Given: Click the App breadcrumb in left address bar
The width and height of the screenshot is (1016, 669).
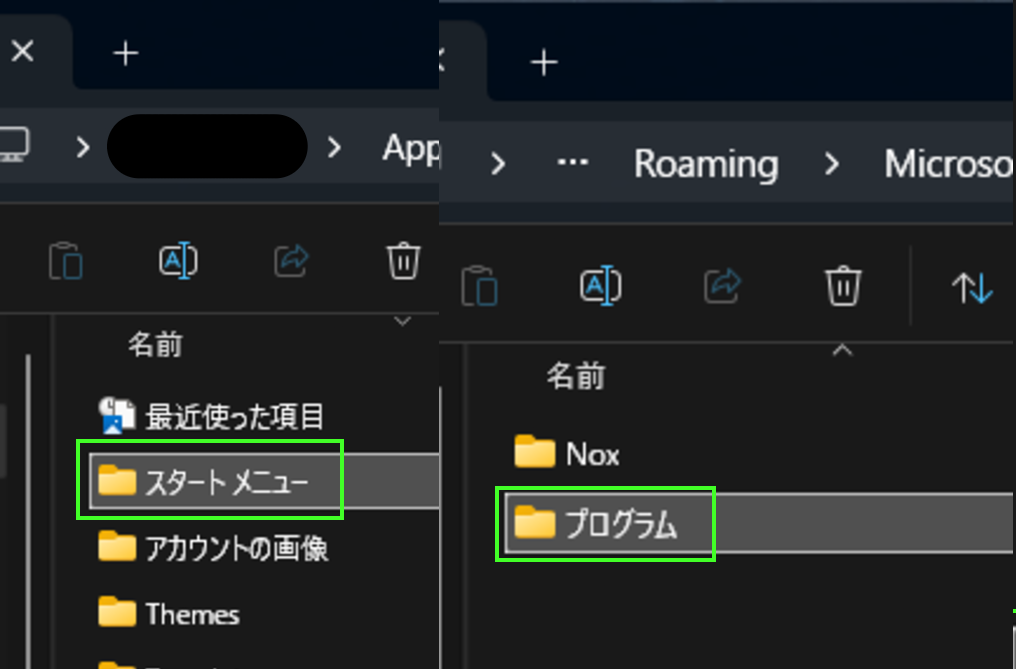Looking at the screenshot, I should tap(411, 148).
